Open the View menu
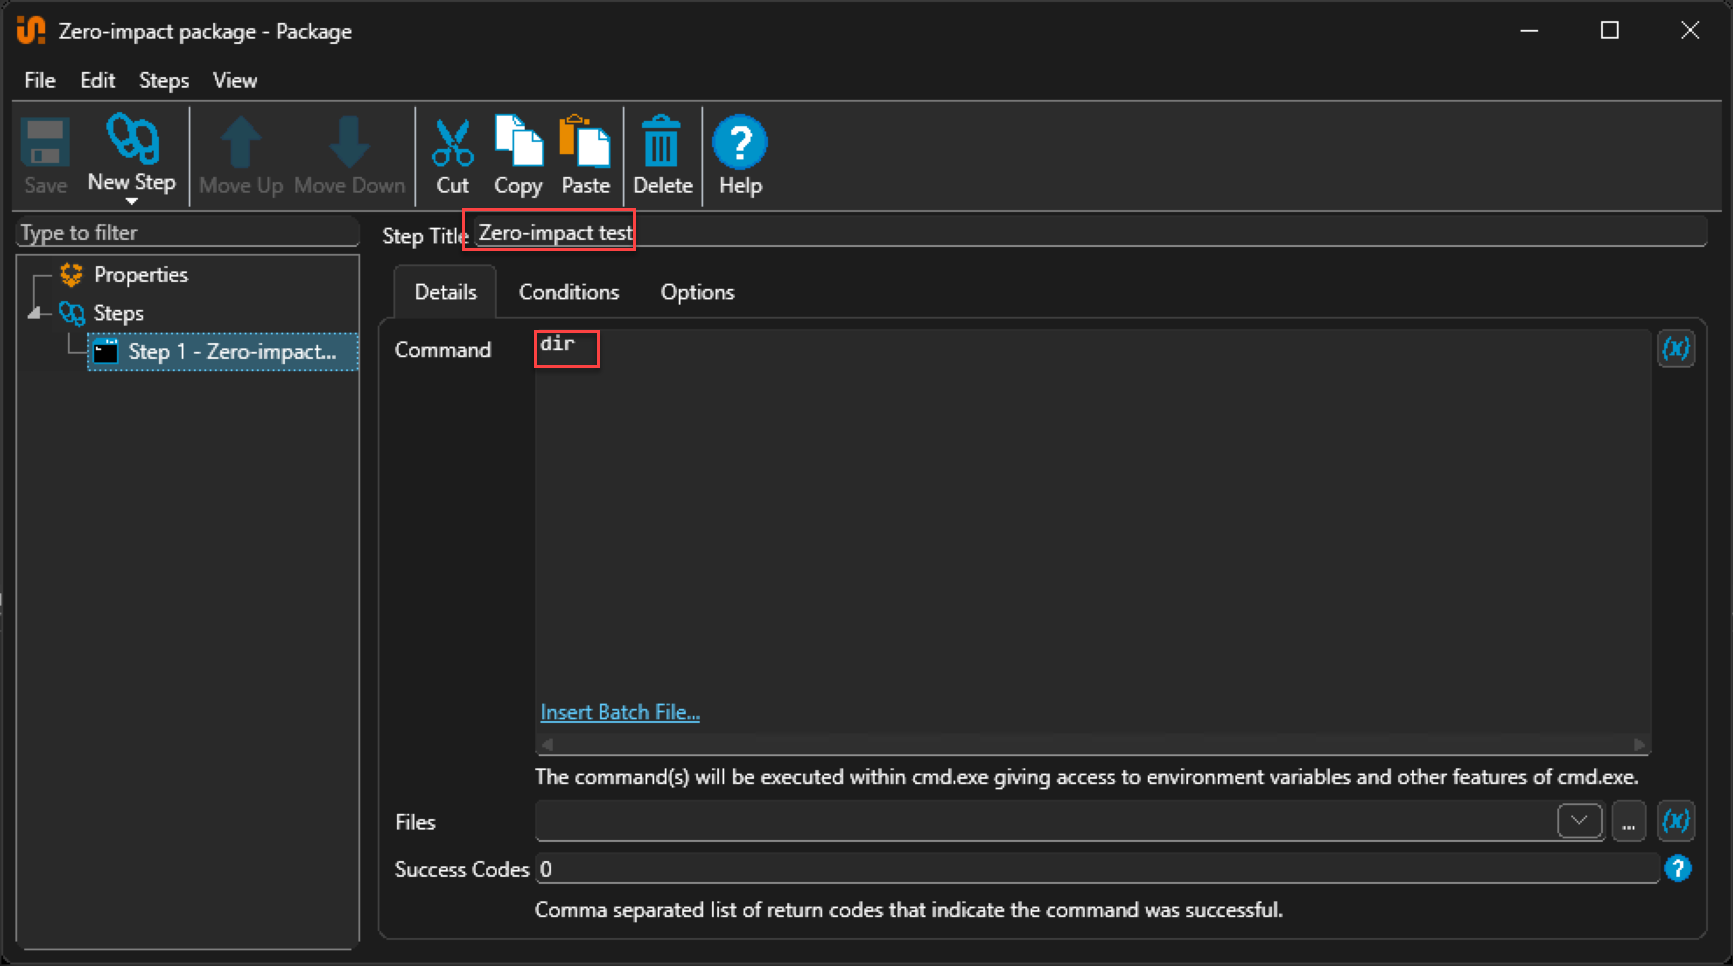 coord(235,80)
